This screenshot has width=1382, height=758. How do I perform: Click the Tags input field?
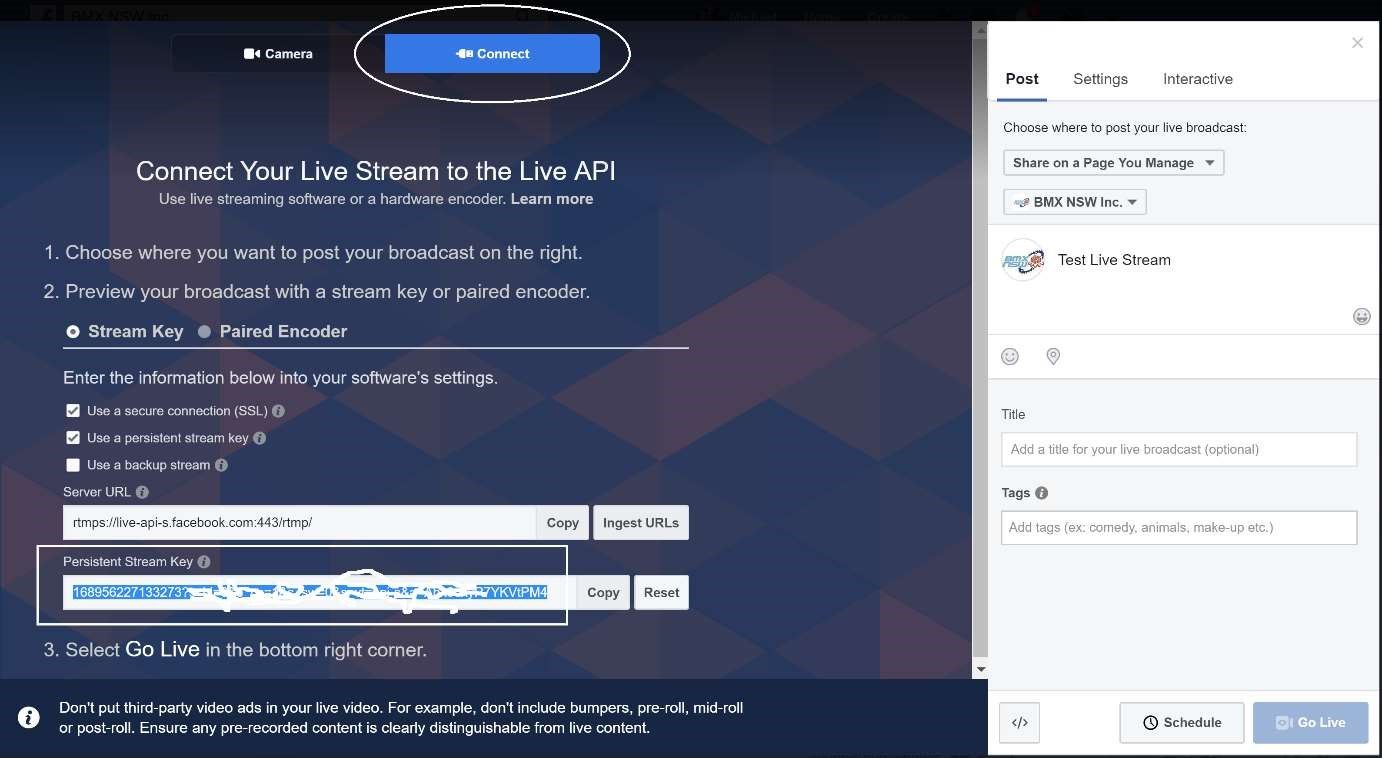1179,527
